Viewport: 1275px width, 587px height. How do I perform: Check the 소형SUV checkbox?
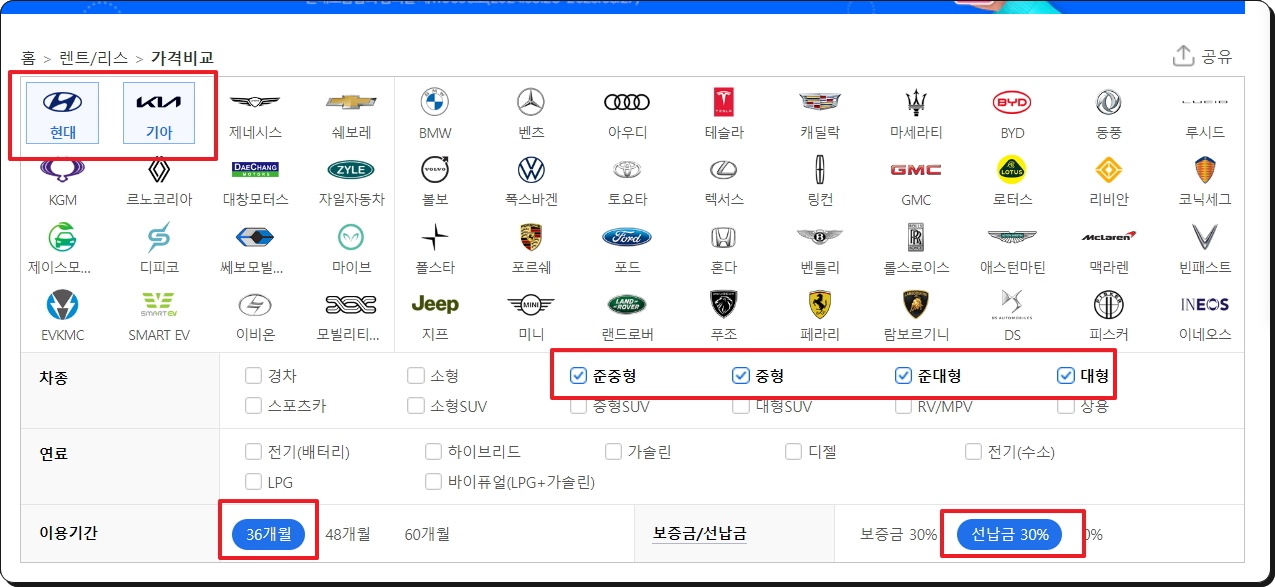click(415, 406)
